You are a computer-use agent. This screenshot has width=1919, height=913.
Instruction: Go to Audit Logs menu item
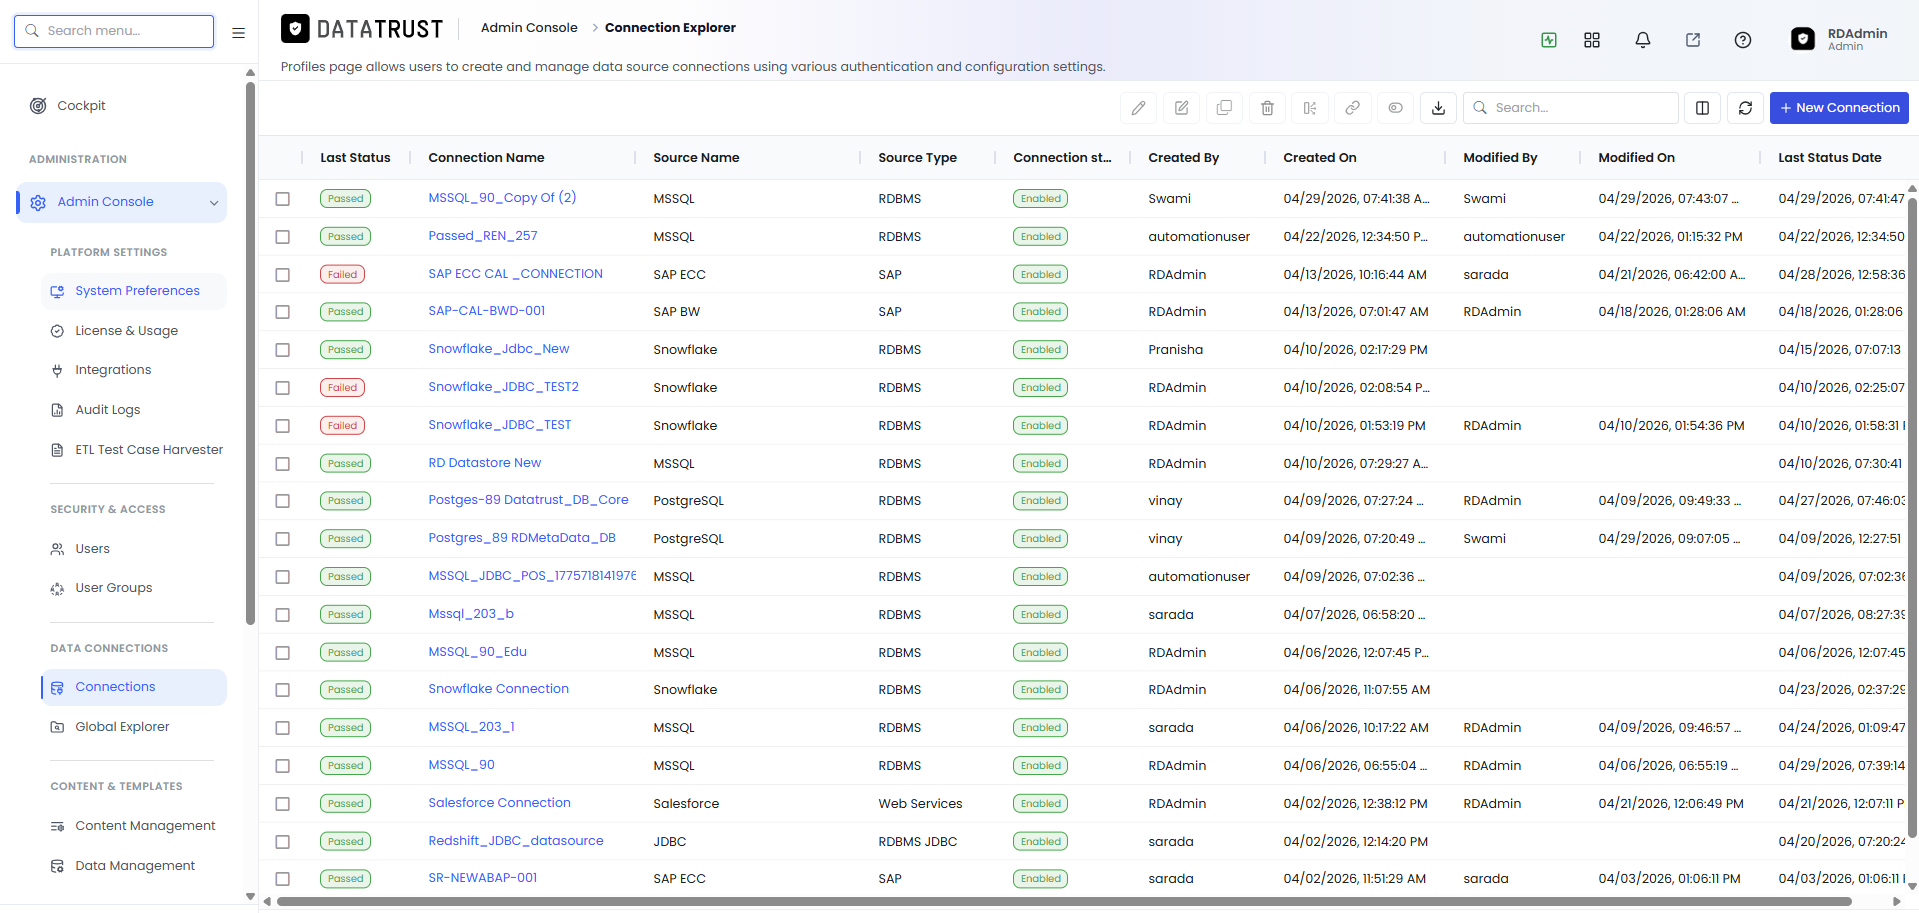pos(108,410)
